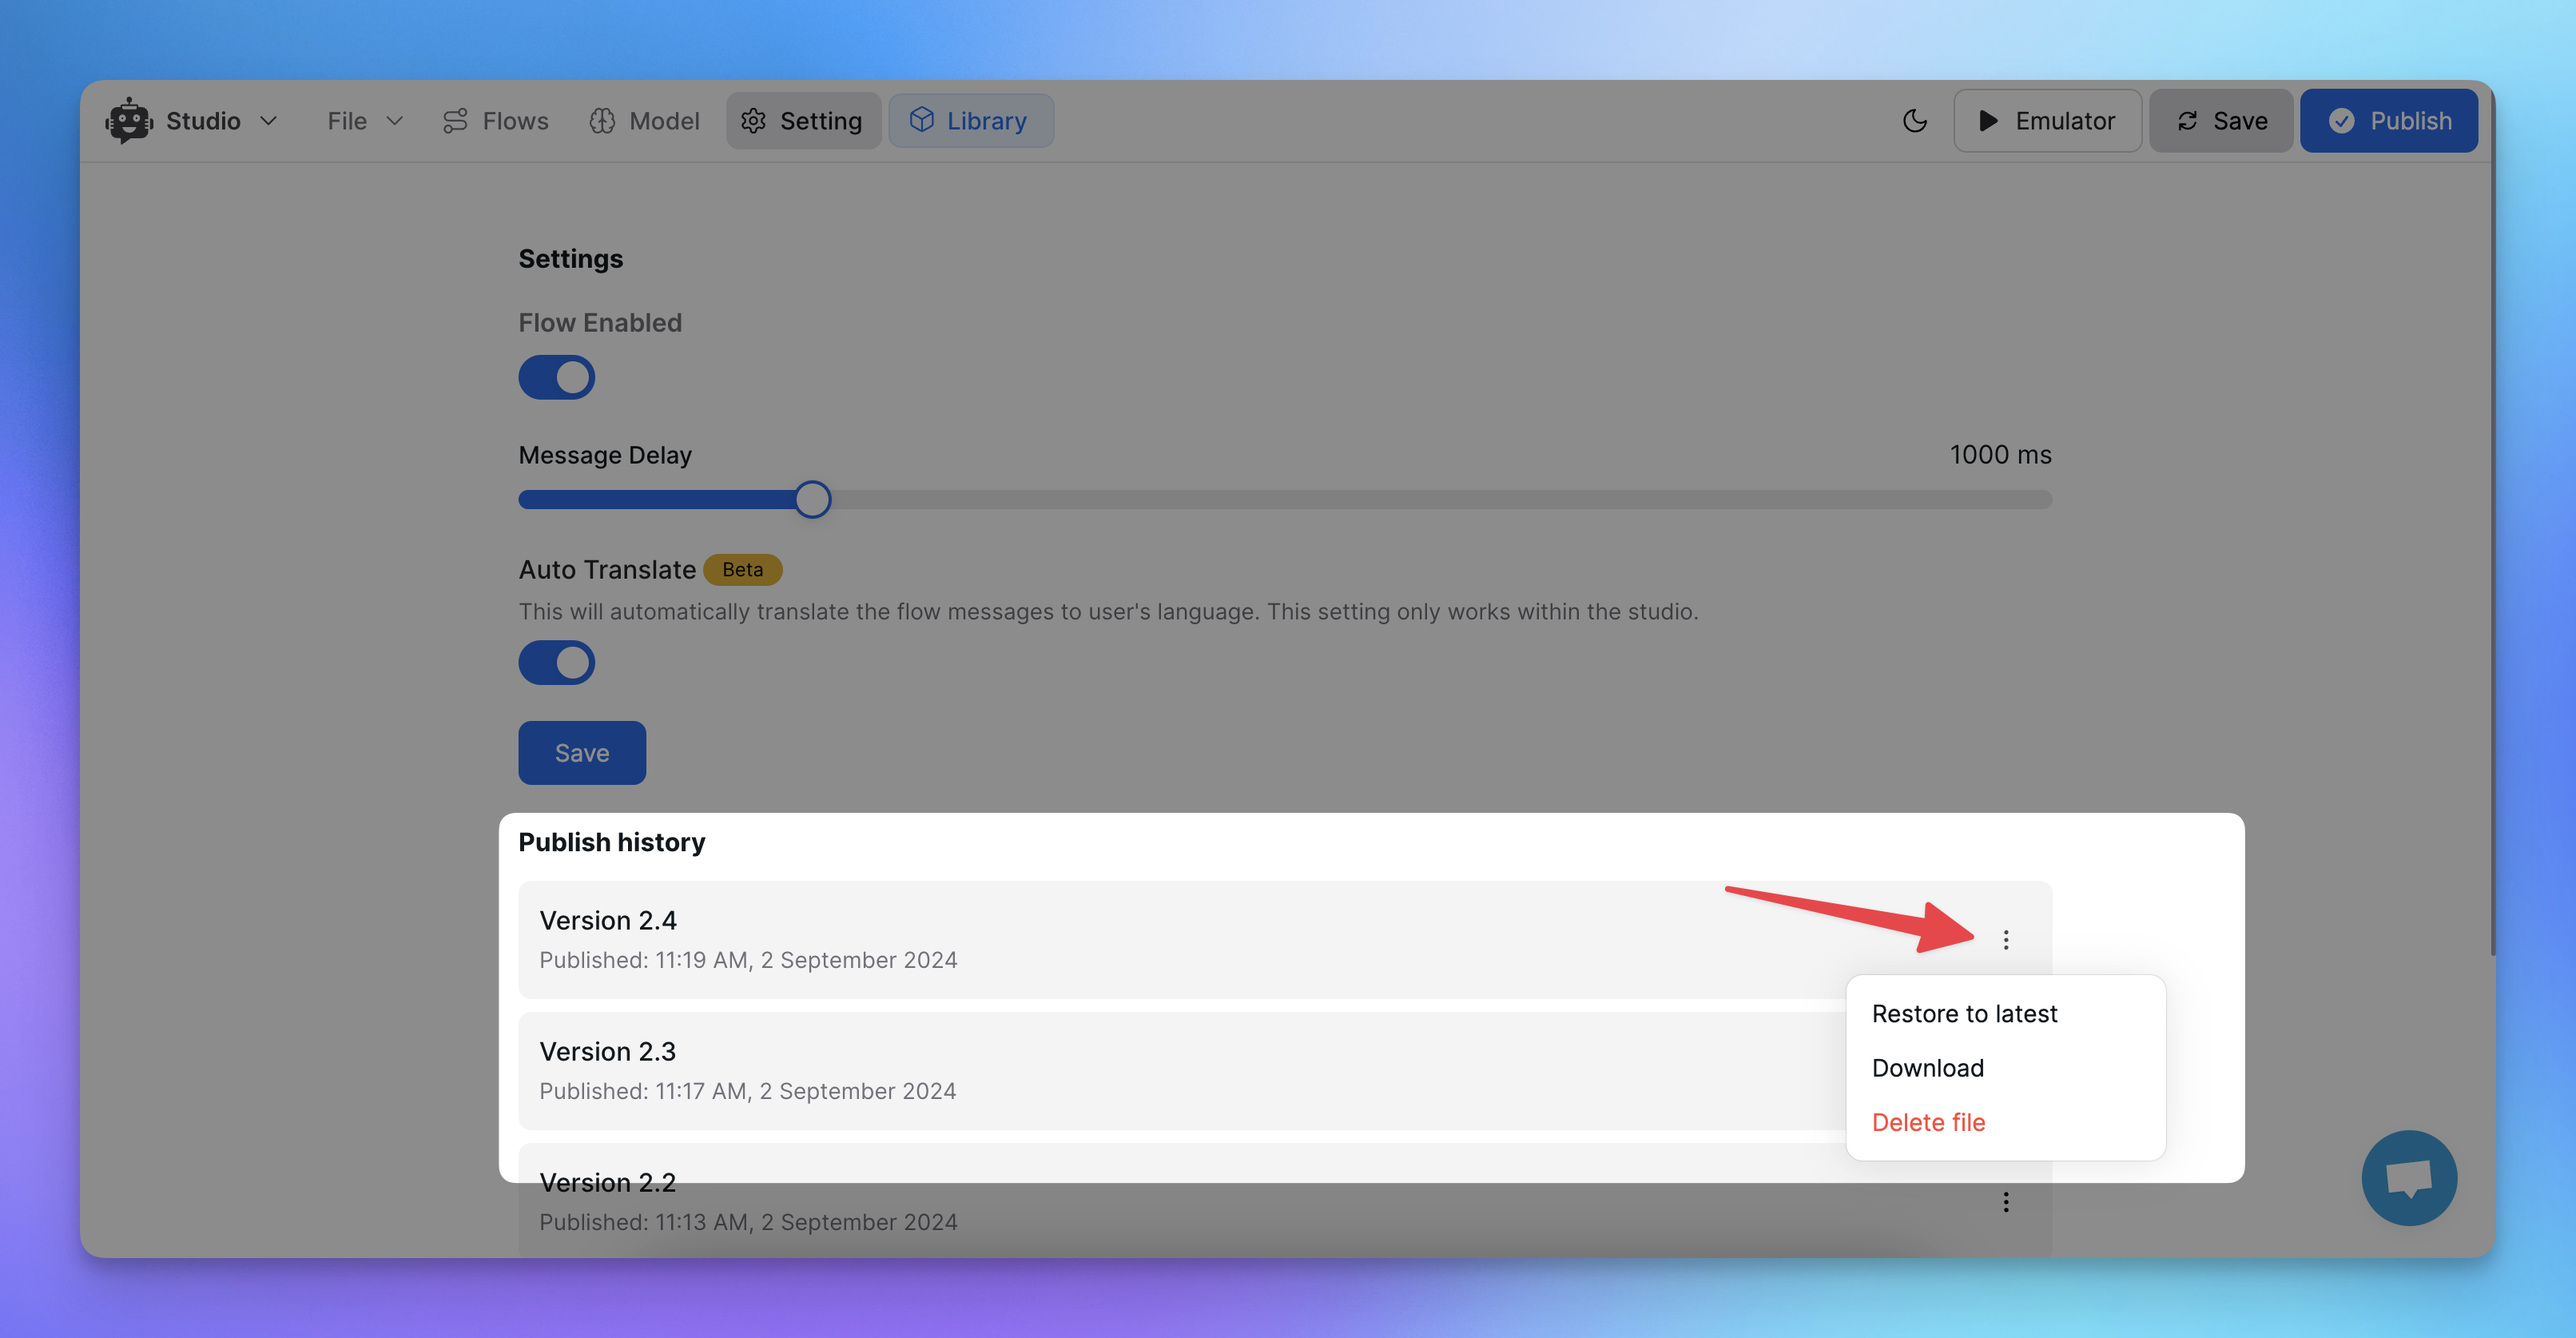Select the Version 2.2 entry
This screenshot has height=1338, width=2576.
coord(1285,1200)
